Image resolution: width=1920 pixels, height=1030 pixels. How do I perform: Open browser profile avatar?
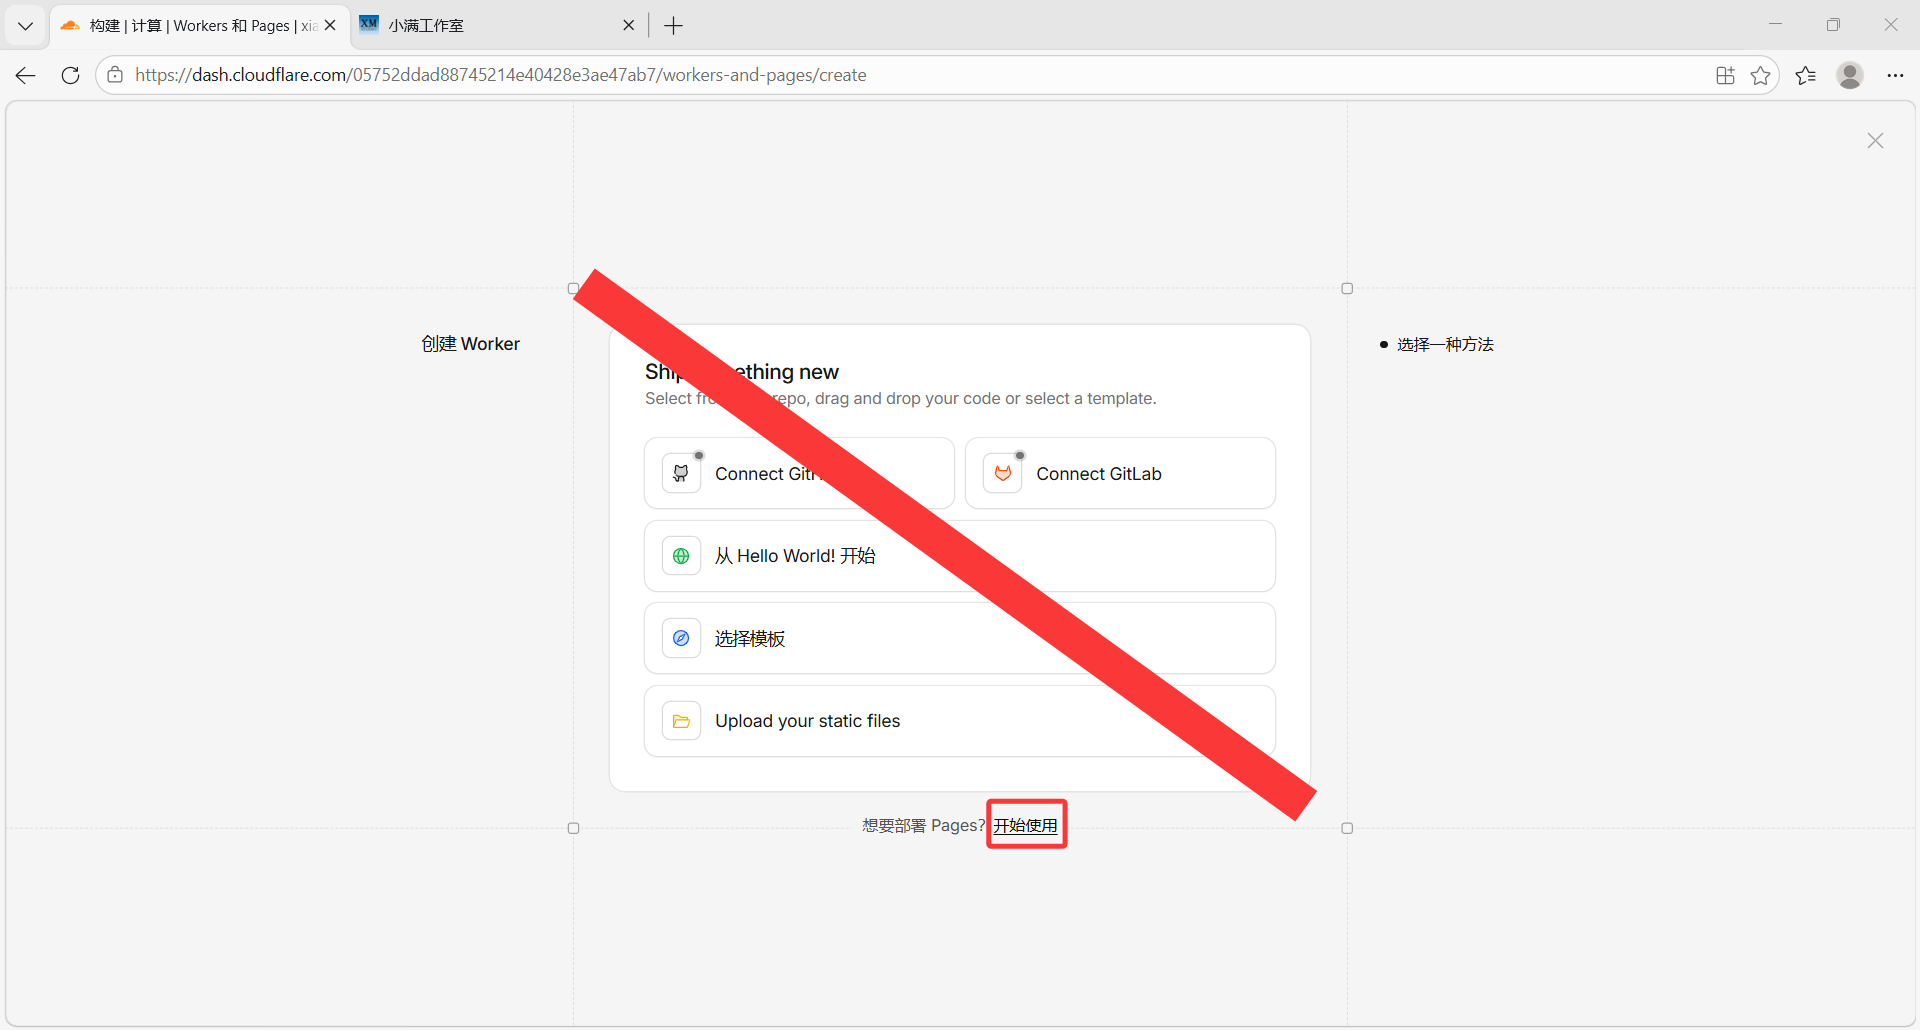(x=1850, y=75)
